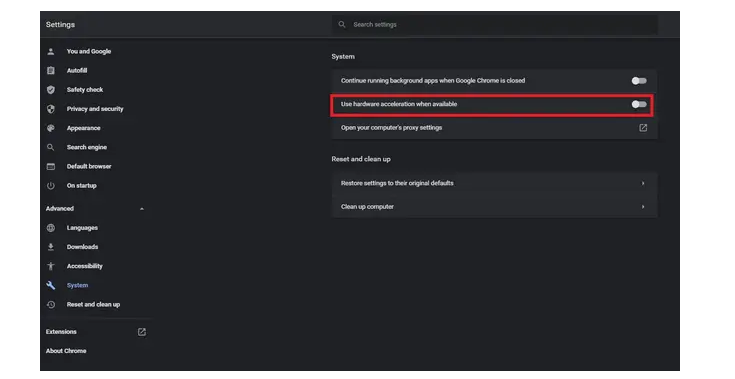Click the globe icon beside Languages
The image size is (735, 379).
51,228
